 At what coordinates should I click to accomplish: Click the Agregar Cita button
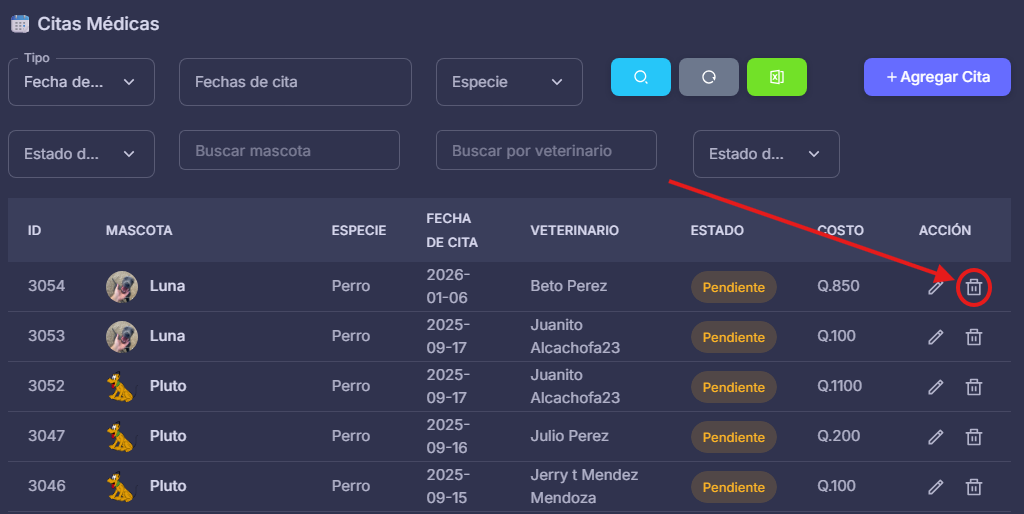[x=938, y=77]
